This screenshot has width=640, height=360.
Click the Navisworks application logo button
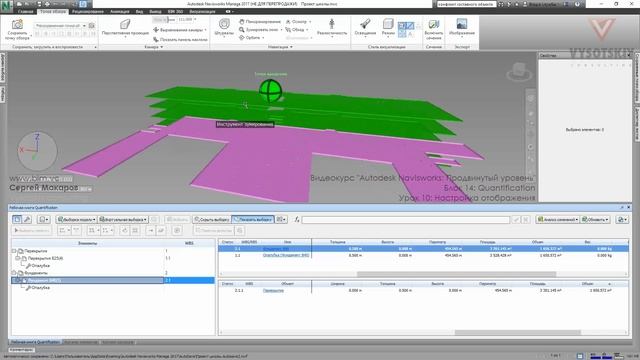pyautogui.click(x=6, y=5)
